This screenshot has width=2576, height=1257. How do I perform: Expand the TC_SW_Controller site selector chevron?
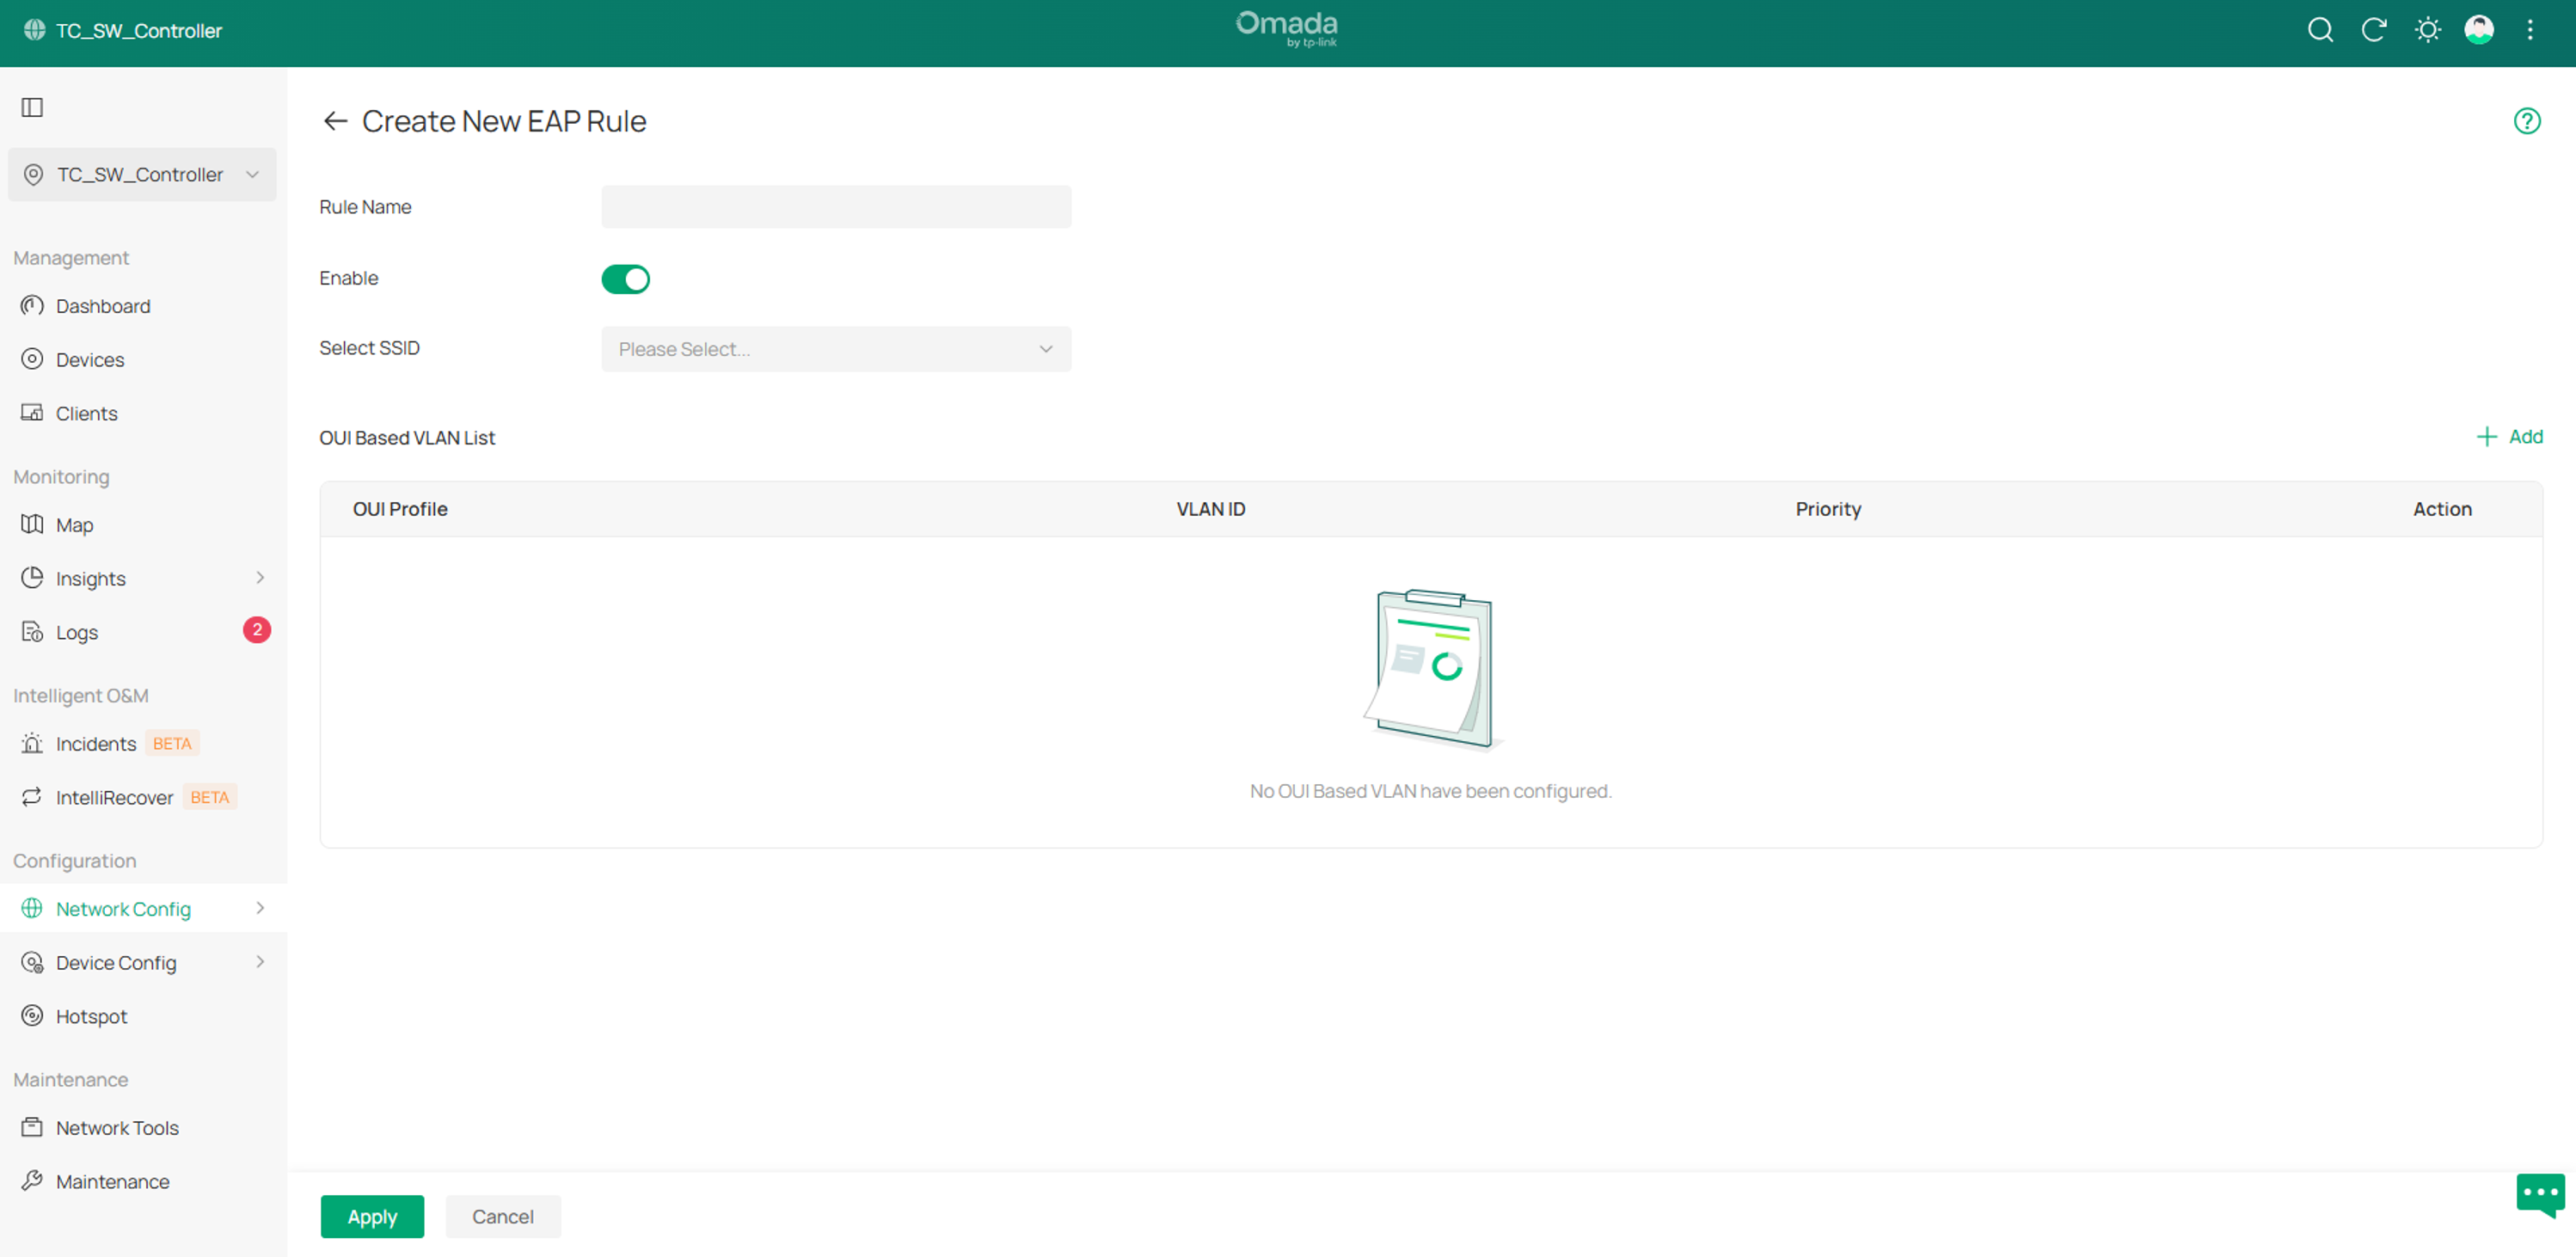[253, 175]
